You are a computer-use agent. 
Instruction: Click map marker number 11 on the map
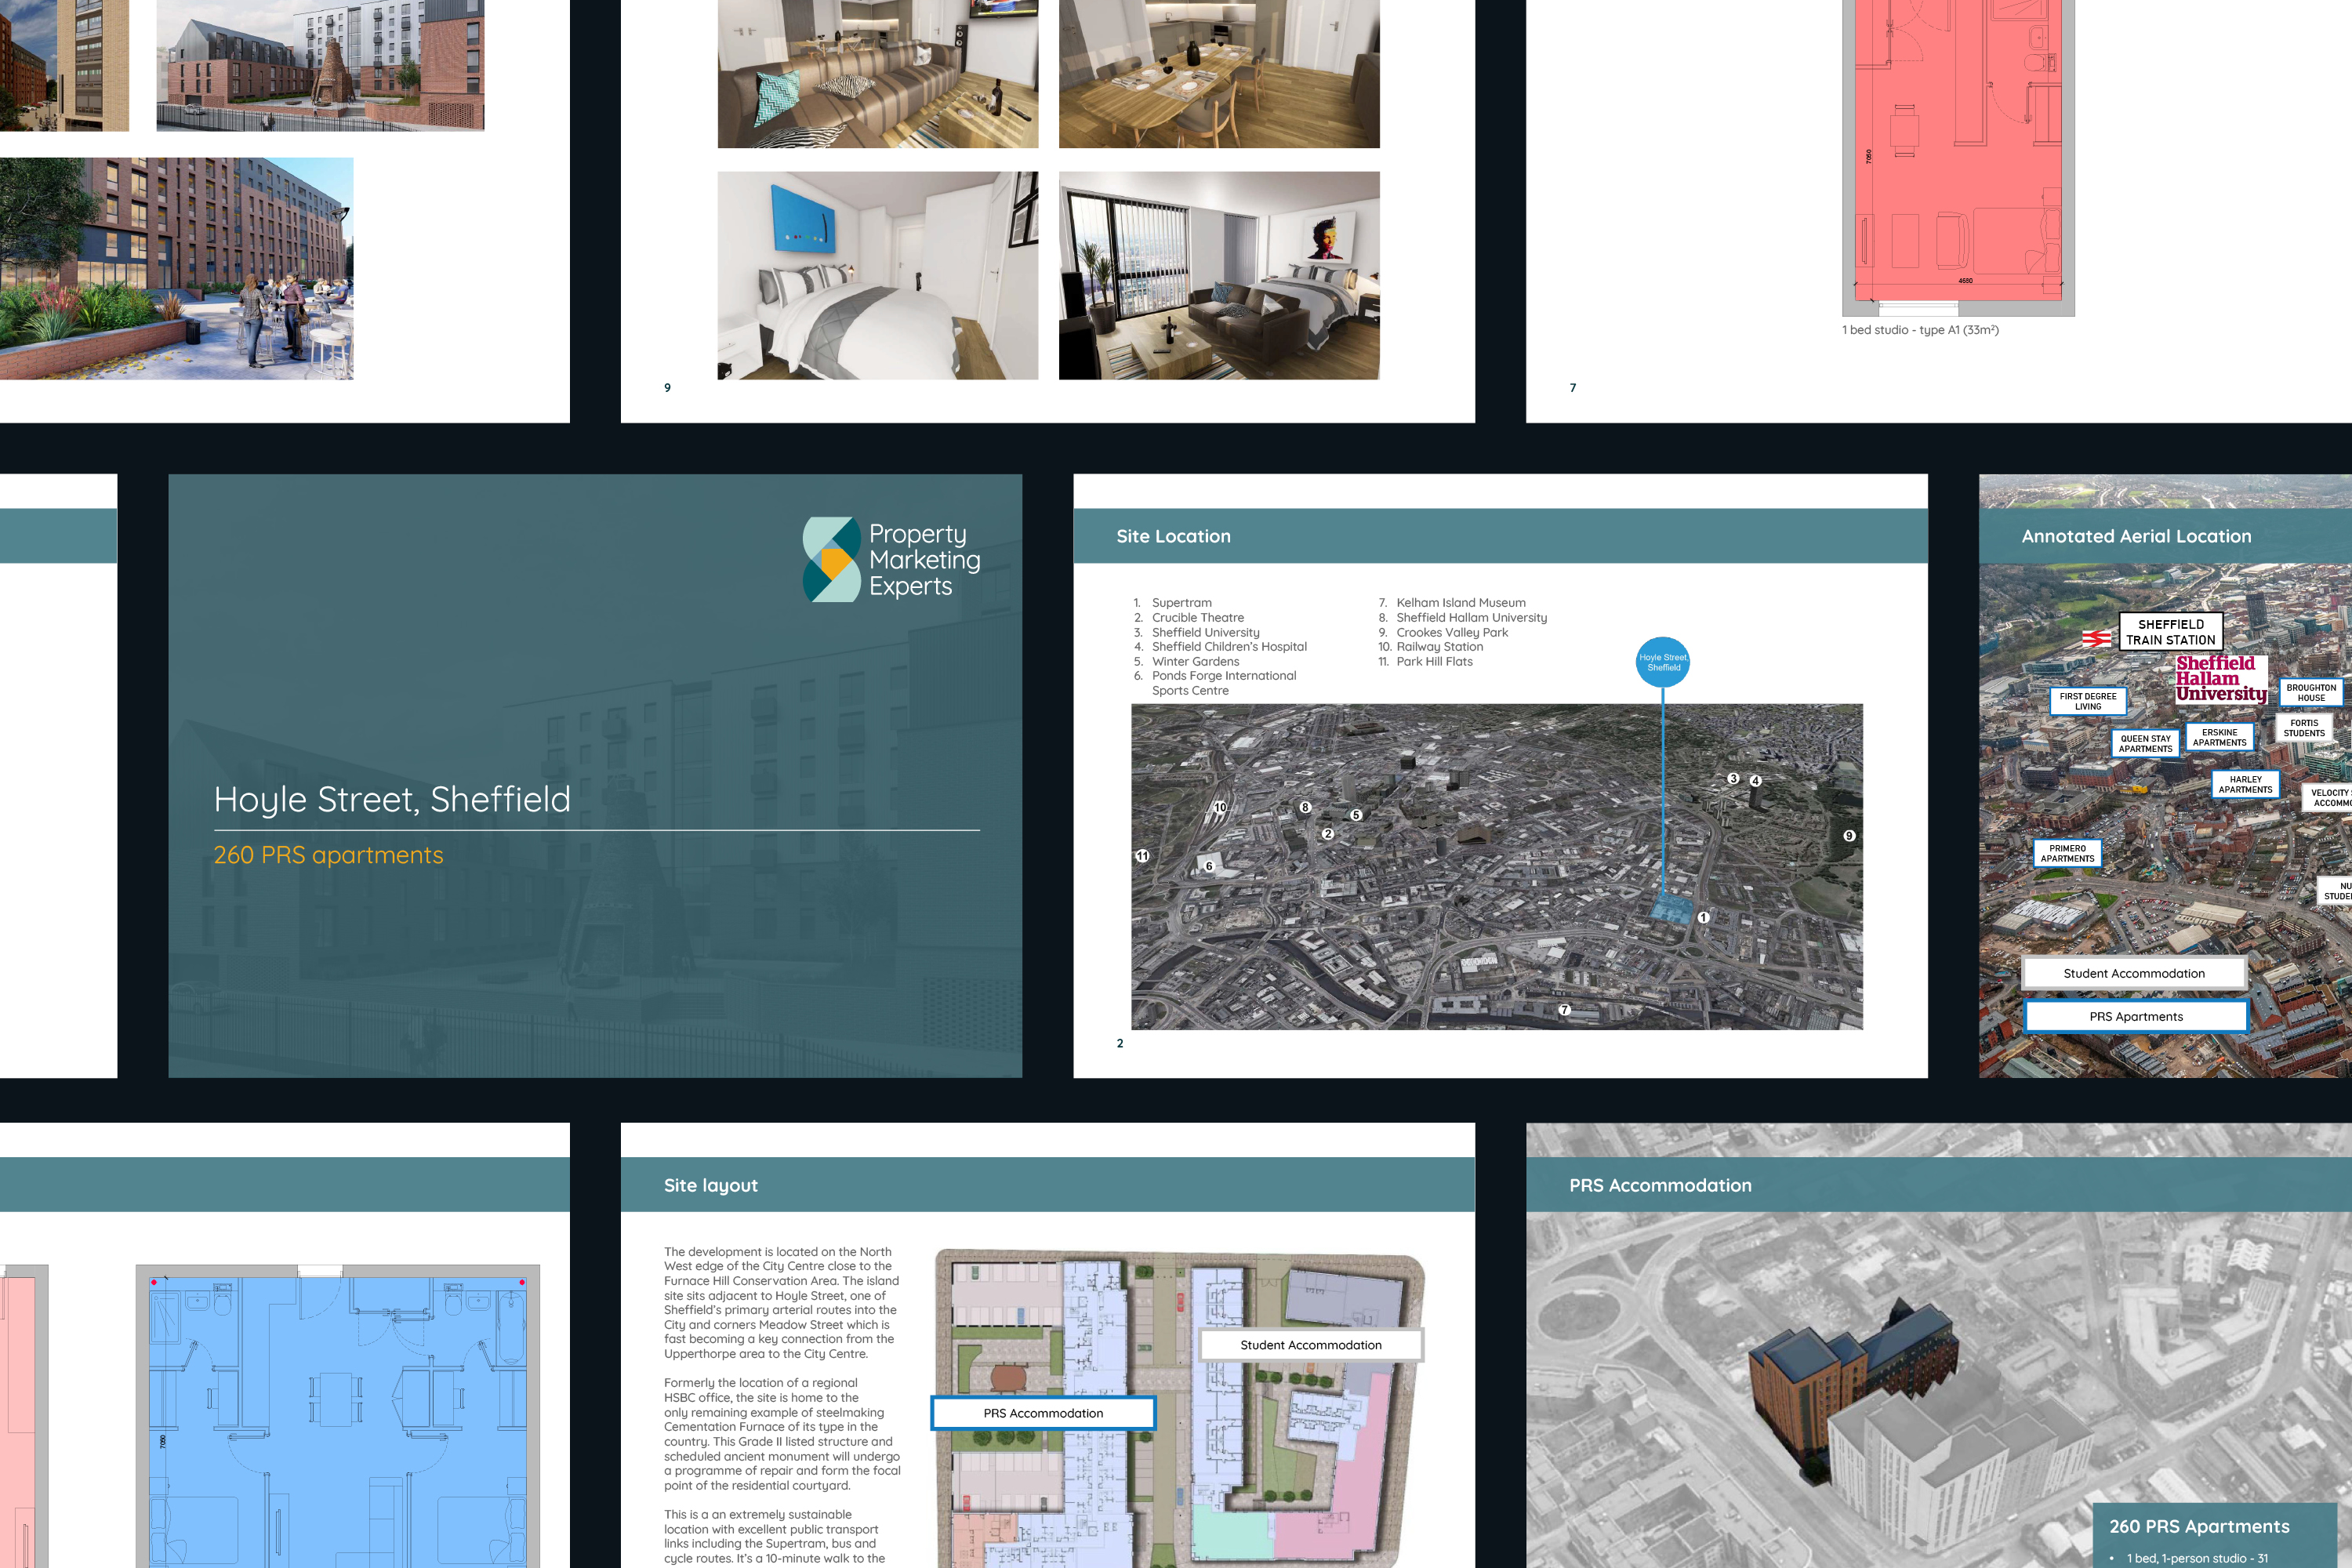pyautogui.click(x=1142, y=856)
